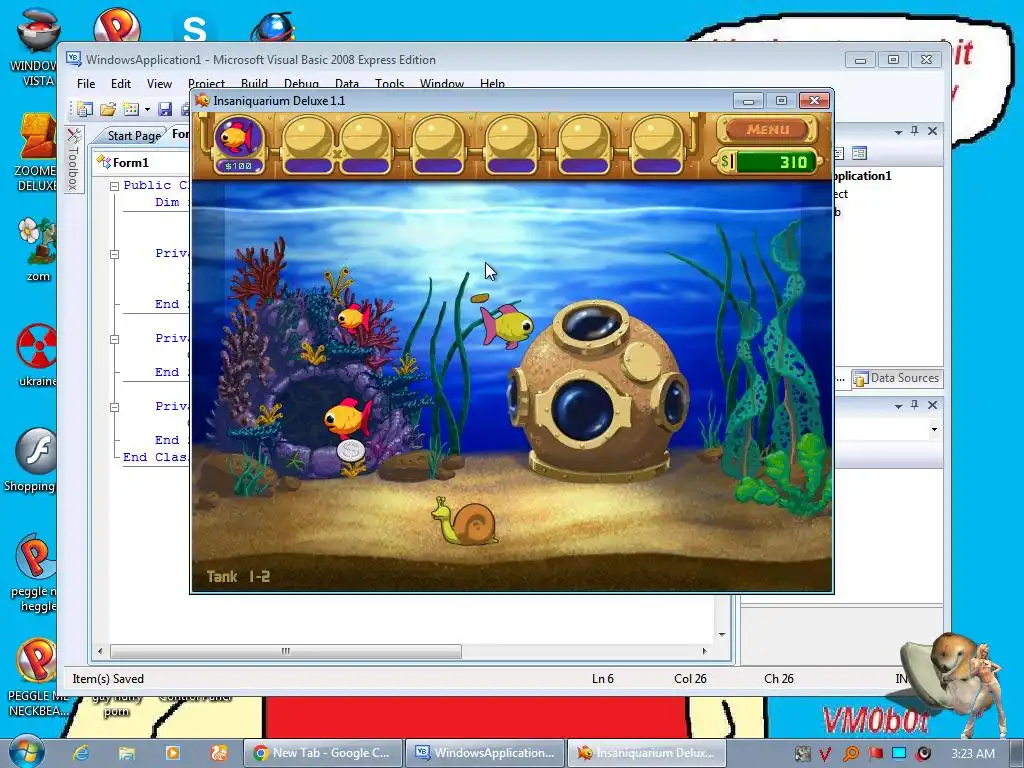Click the brass diving helmet decoration

coord(599,391)
